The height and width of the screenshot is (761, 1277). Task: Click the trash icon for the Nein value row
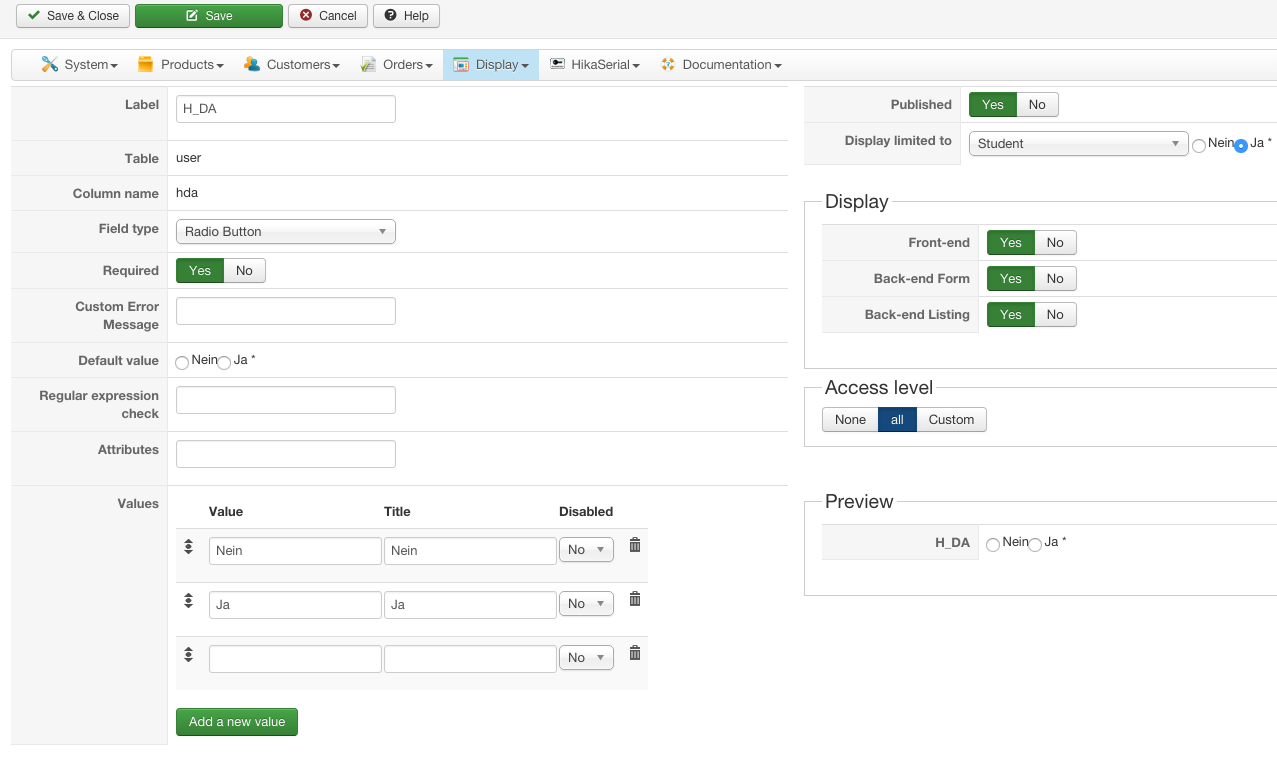634,545
